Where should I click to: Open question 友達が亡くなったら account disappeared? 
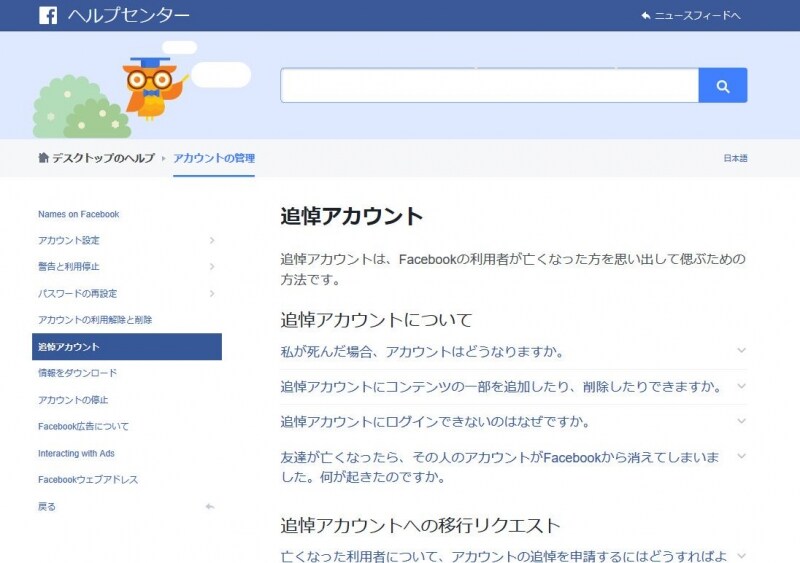pyautogui.click(x=500, y=467)
